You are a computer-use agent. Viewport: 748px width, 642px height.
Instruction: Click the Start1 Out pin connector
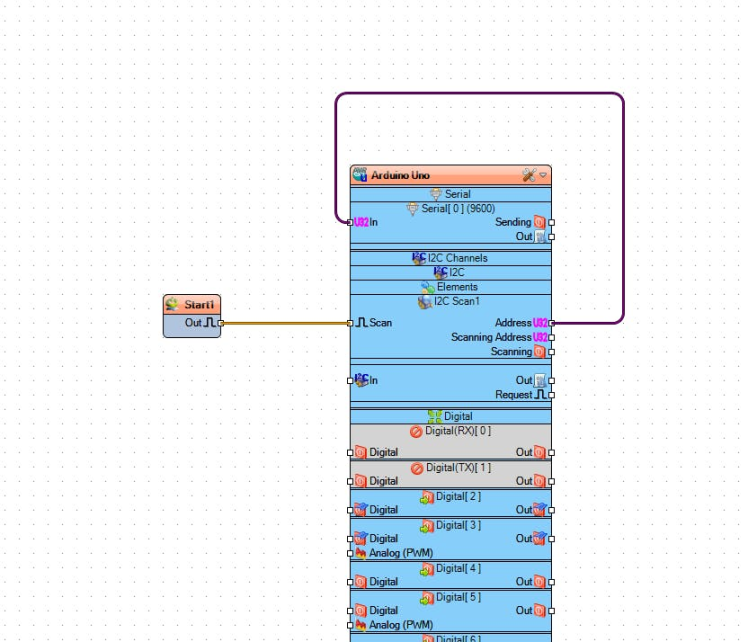(x=221, y=323)
